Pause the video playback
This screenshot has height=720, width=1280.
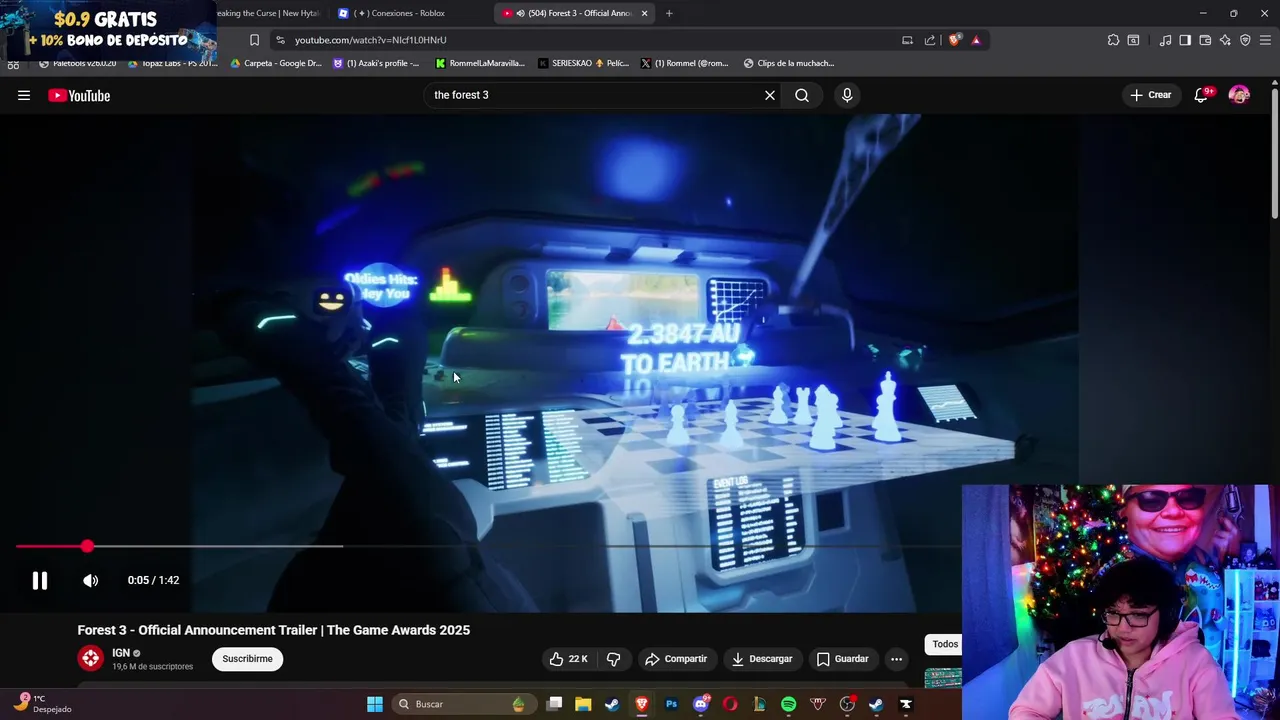[x=40, y=580]
